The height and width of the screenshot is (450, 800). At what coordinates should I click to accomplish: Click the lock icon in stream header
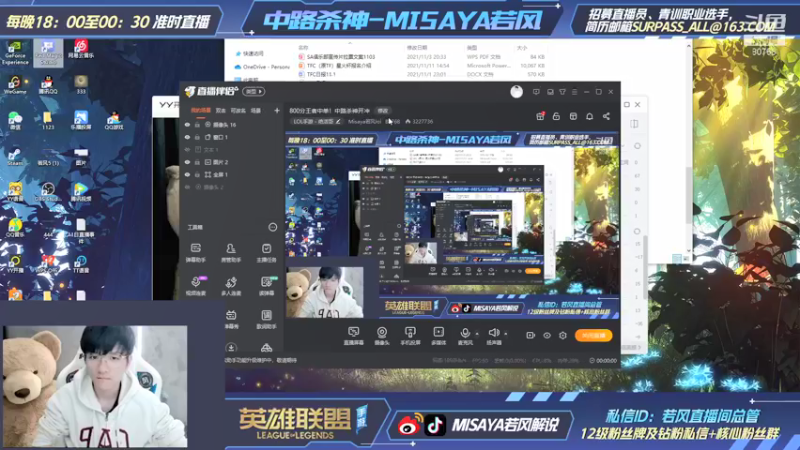click(x=556, y=116)
